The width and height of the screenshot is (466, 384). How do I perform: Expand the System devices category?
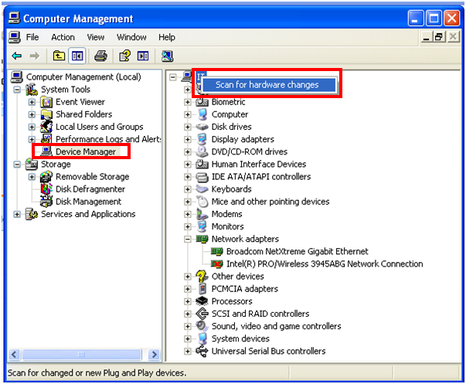tap(188, 339)
